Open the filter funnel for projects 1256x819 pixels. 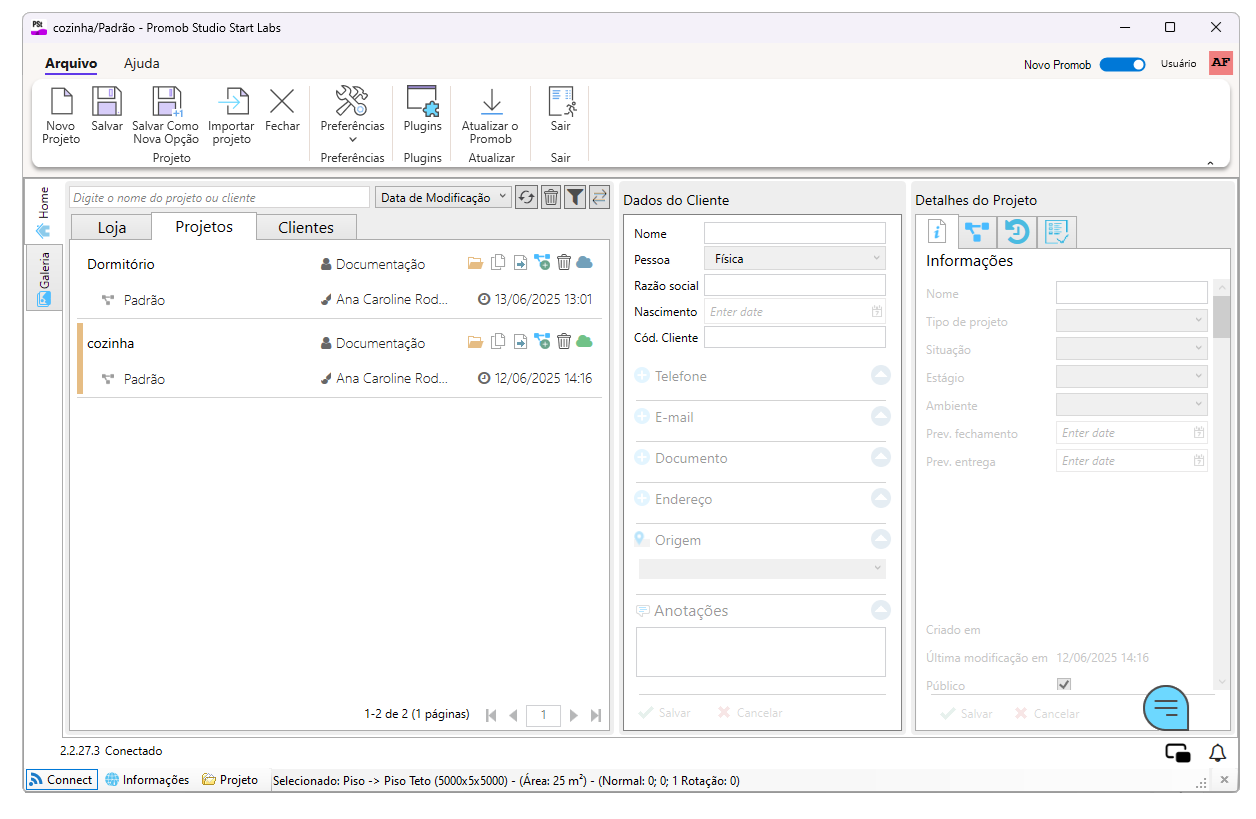pos(575,197)
